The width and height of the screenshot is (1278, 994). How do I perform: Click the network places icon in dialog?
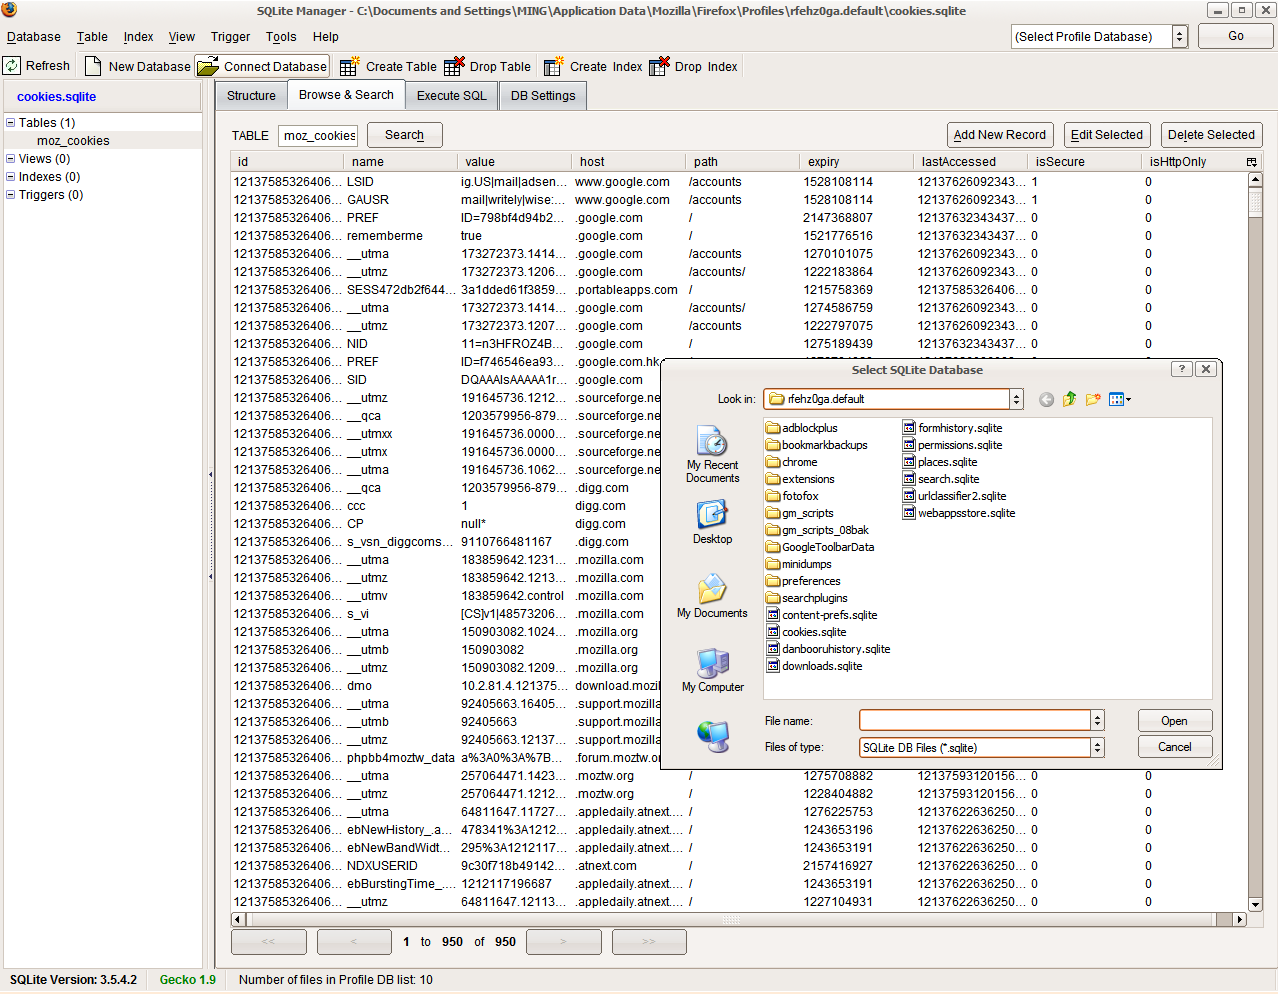point(712,736)
